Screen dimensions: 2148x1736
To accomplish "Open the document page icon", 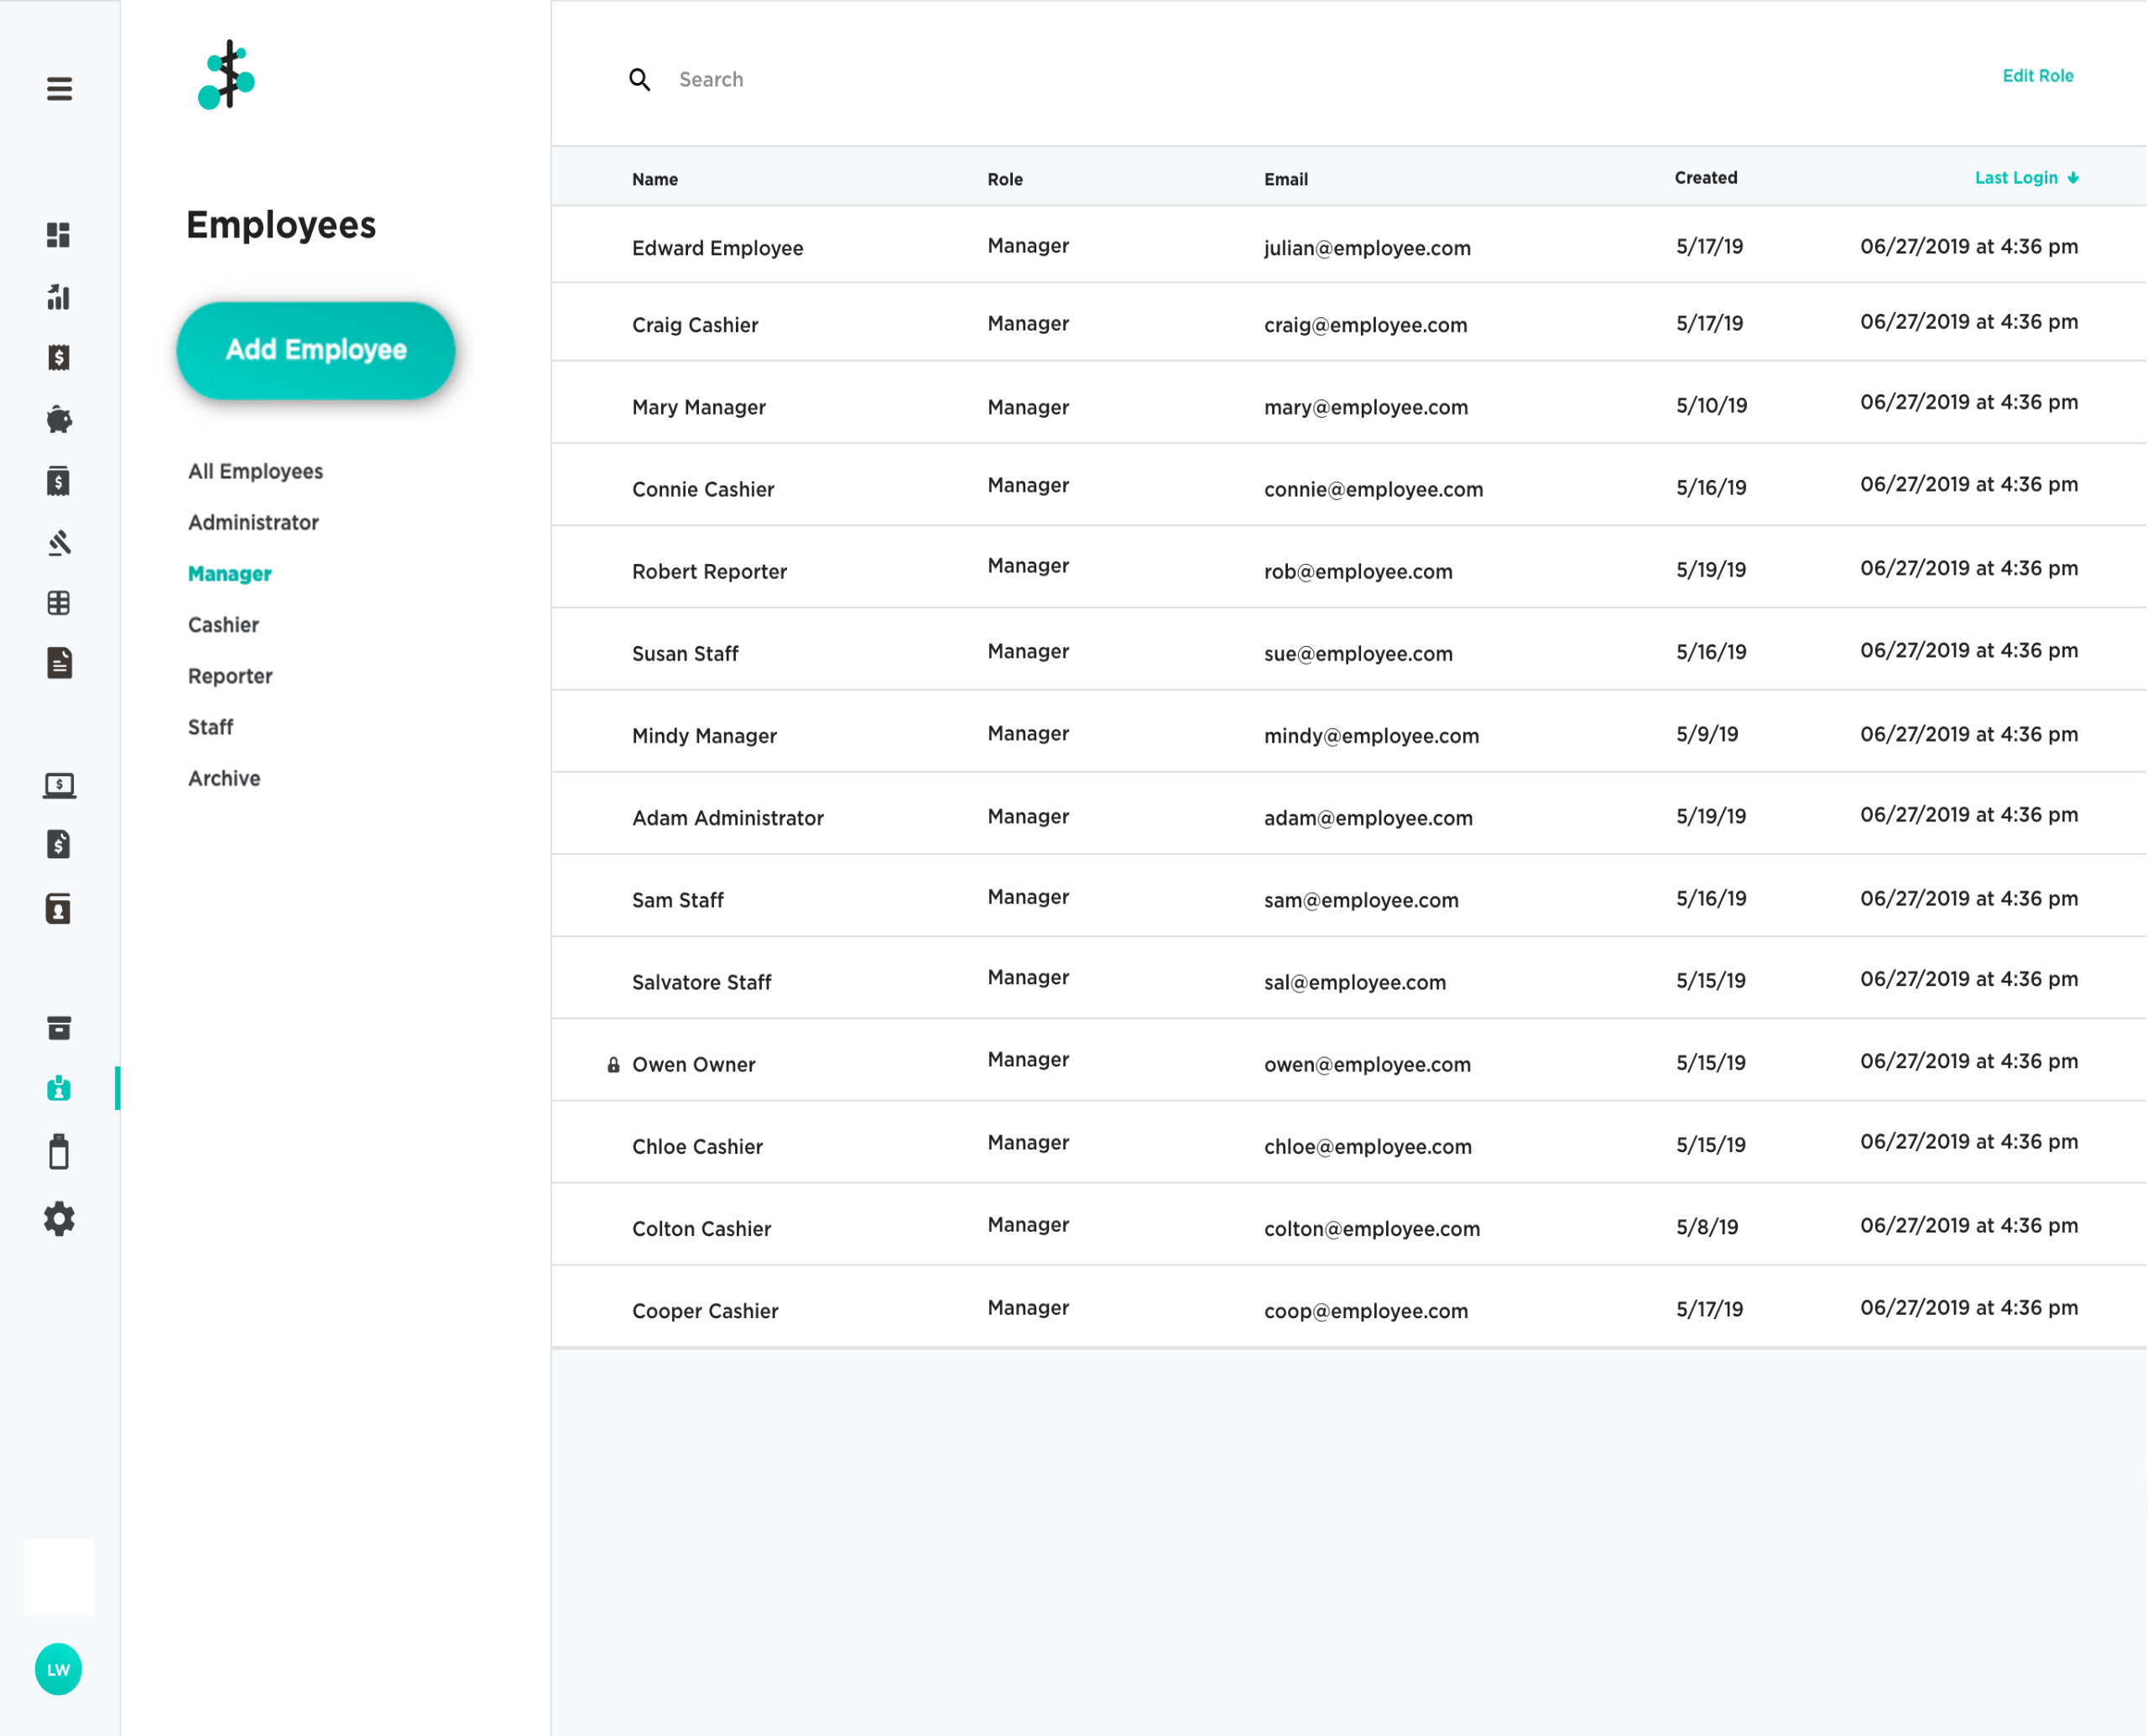I will tap(59, 662).
